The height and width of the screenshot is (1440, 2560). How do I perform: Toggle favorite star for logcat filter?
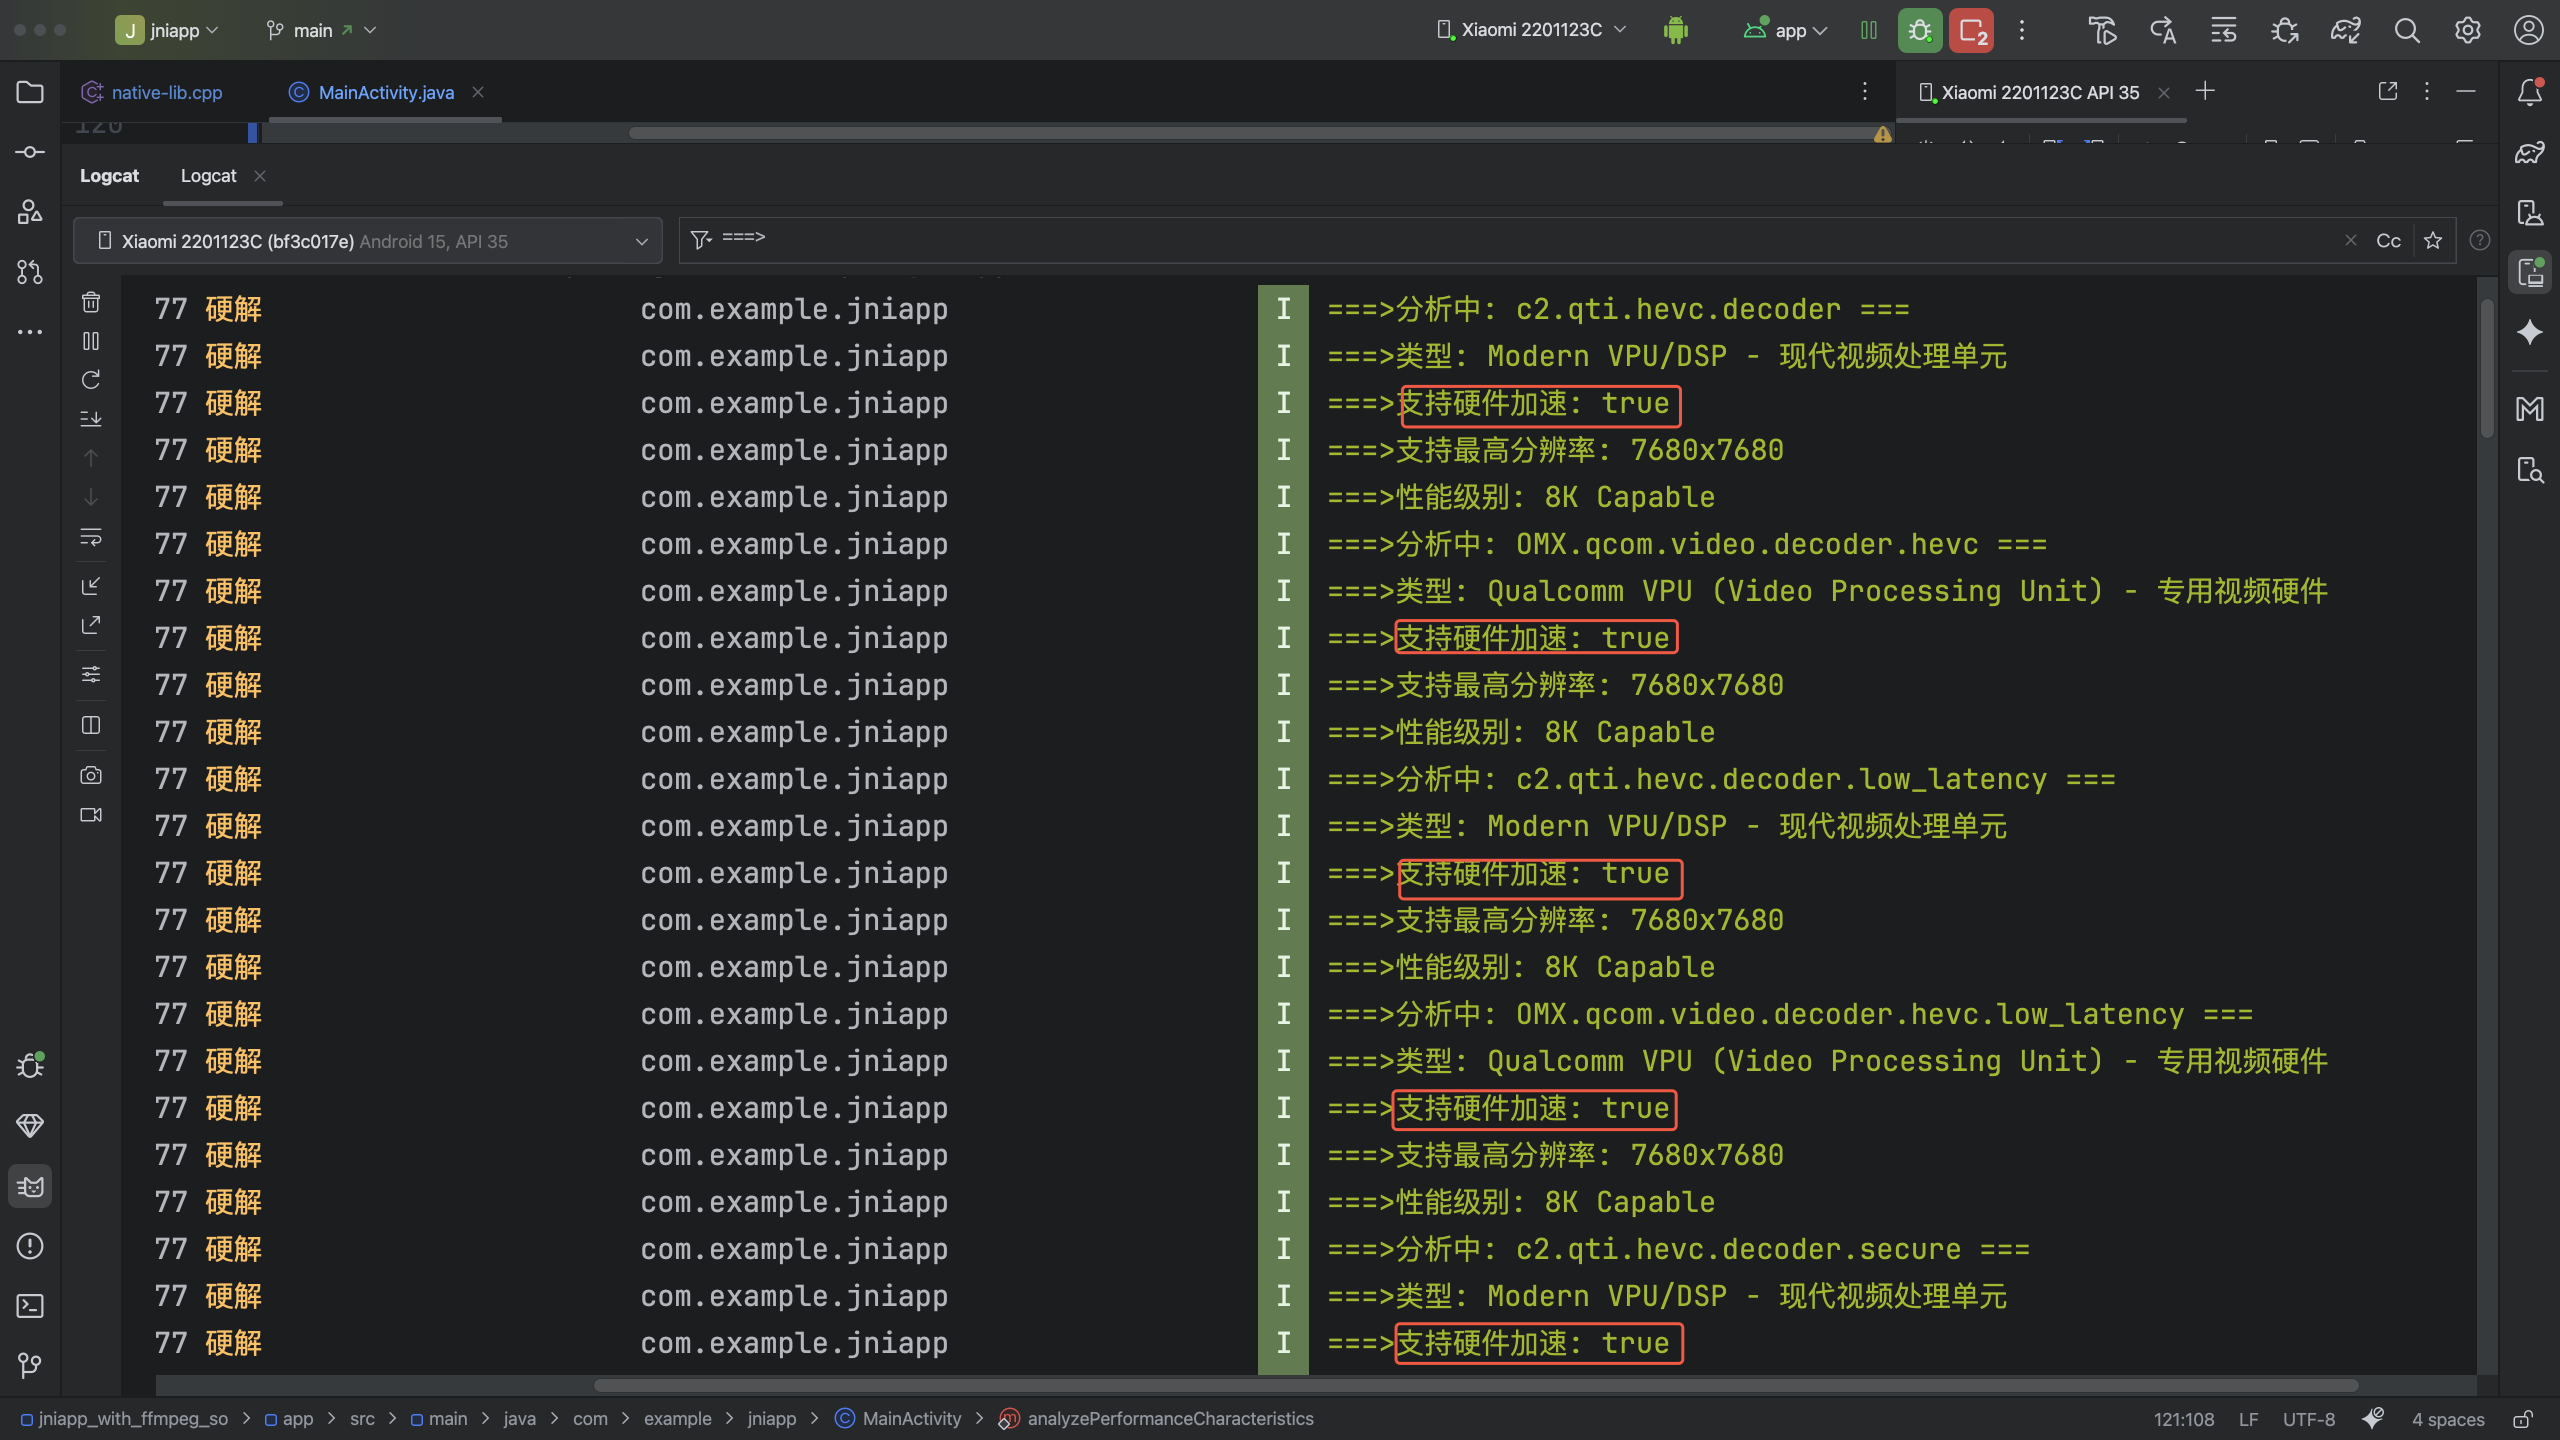coord(2433,241)
